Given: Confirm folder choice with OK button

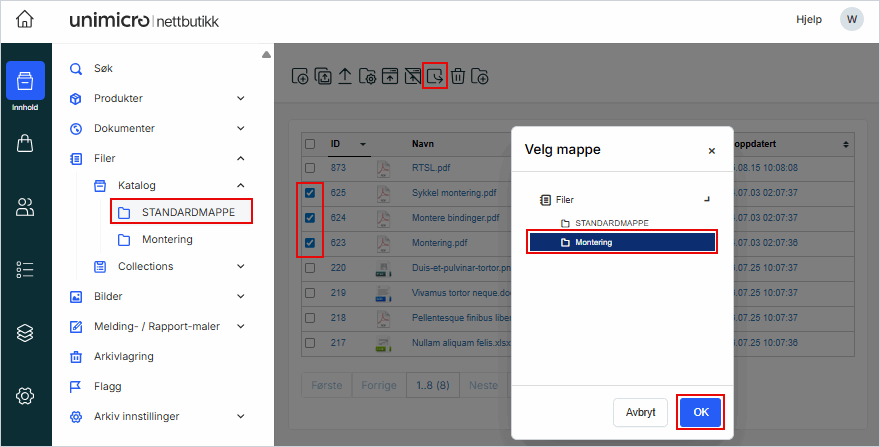Looking at the screenshot, I should point(700,412).
